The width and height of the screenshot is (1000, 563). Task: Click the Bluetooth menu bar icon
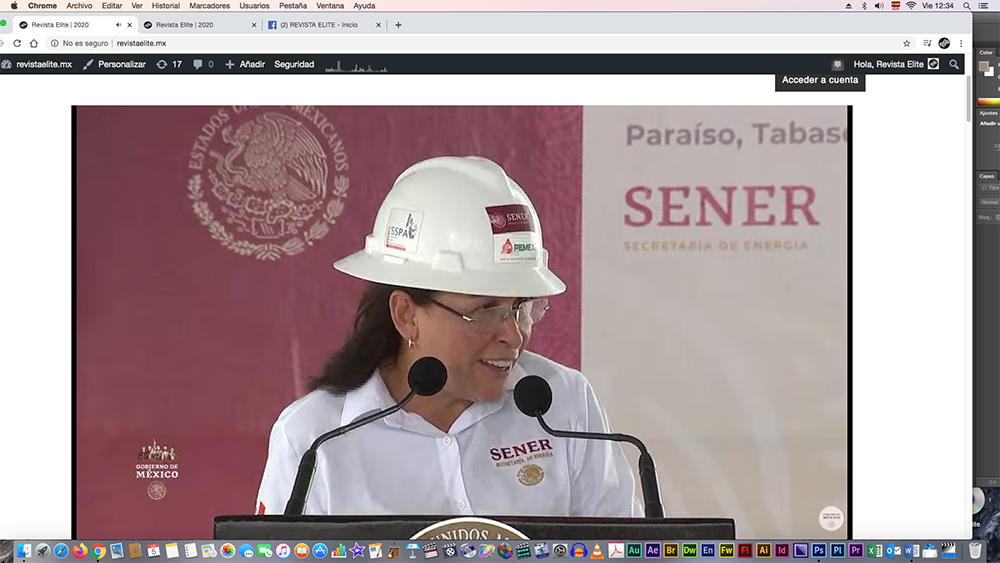(x=864, y=6)
